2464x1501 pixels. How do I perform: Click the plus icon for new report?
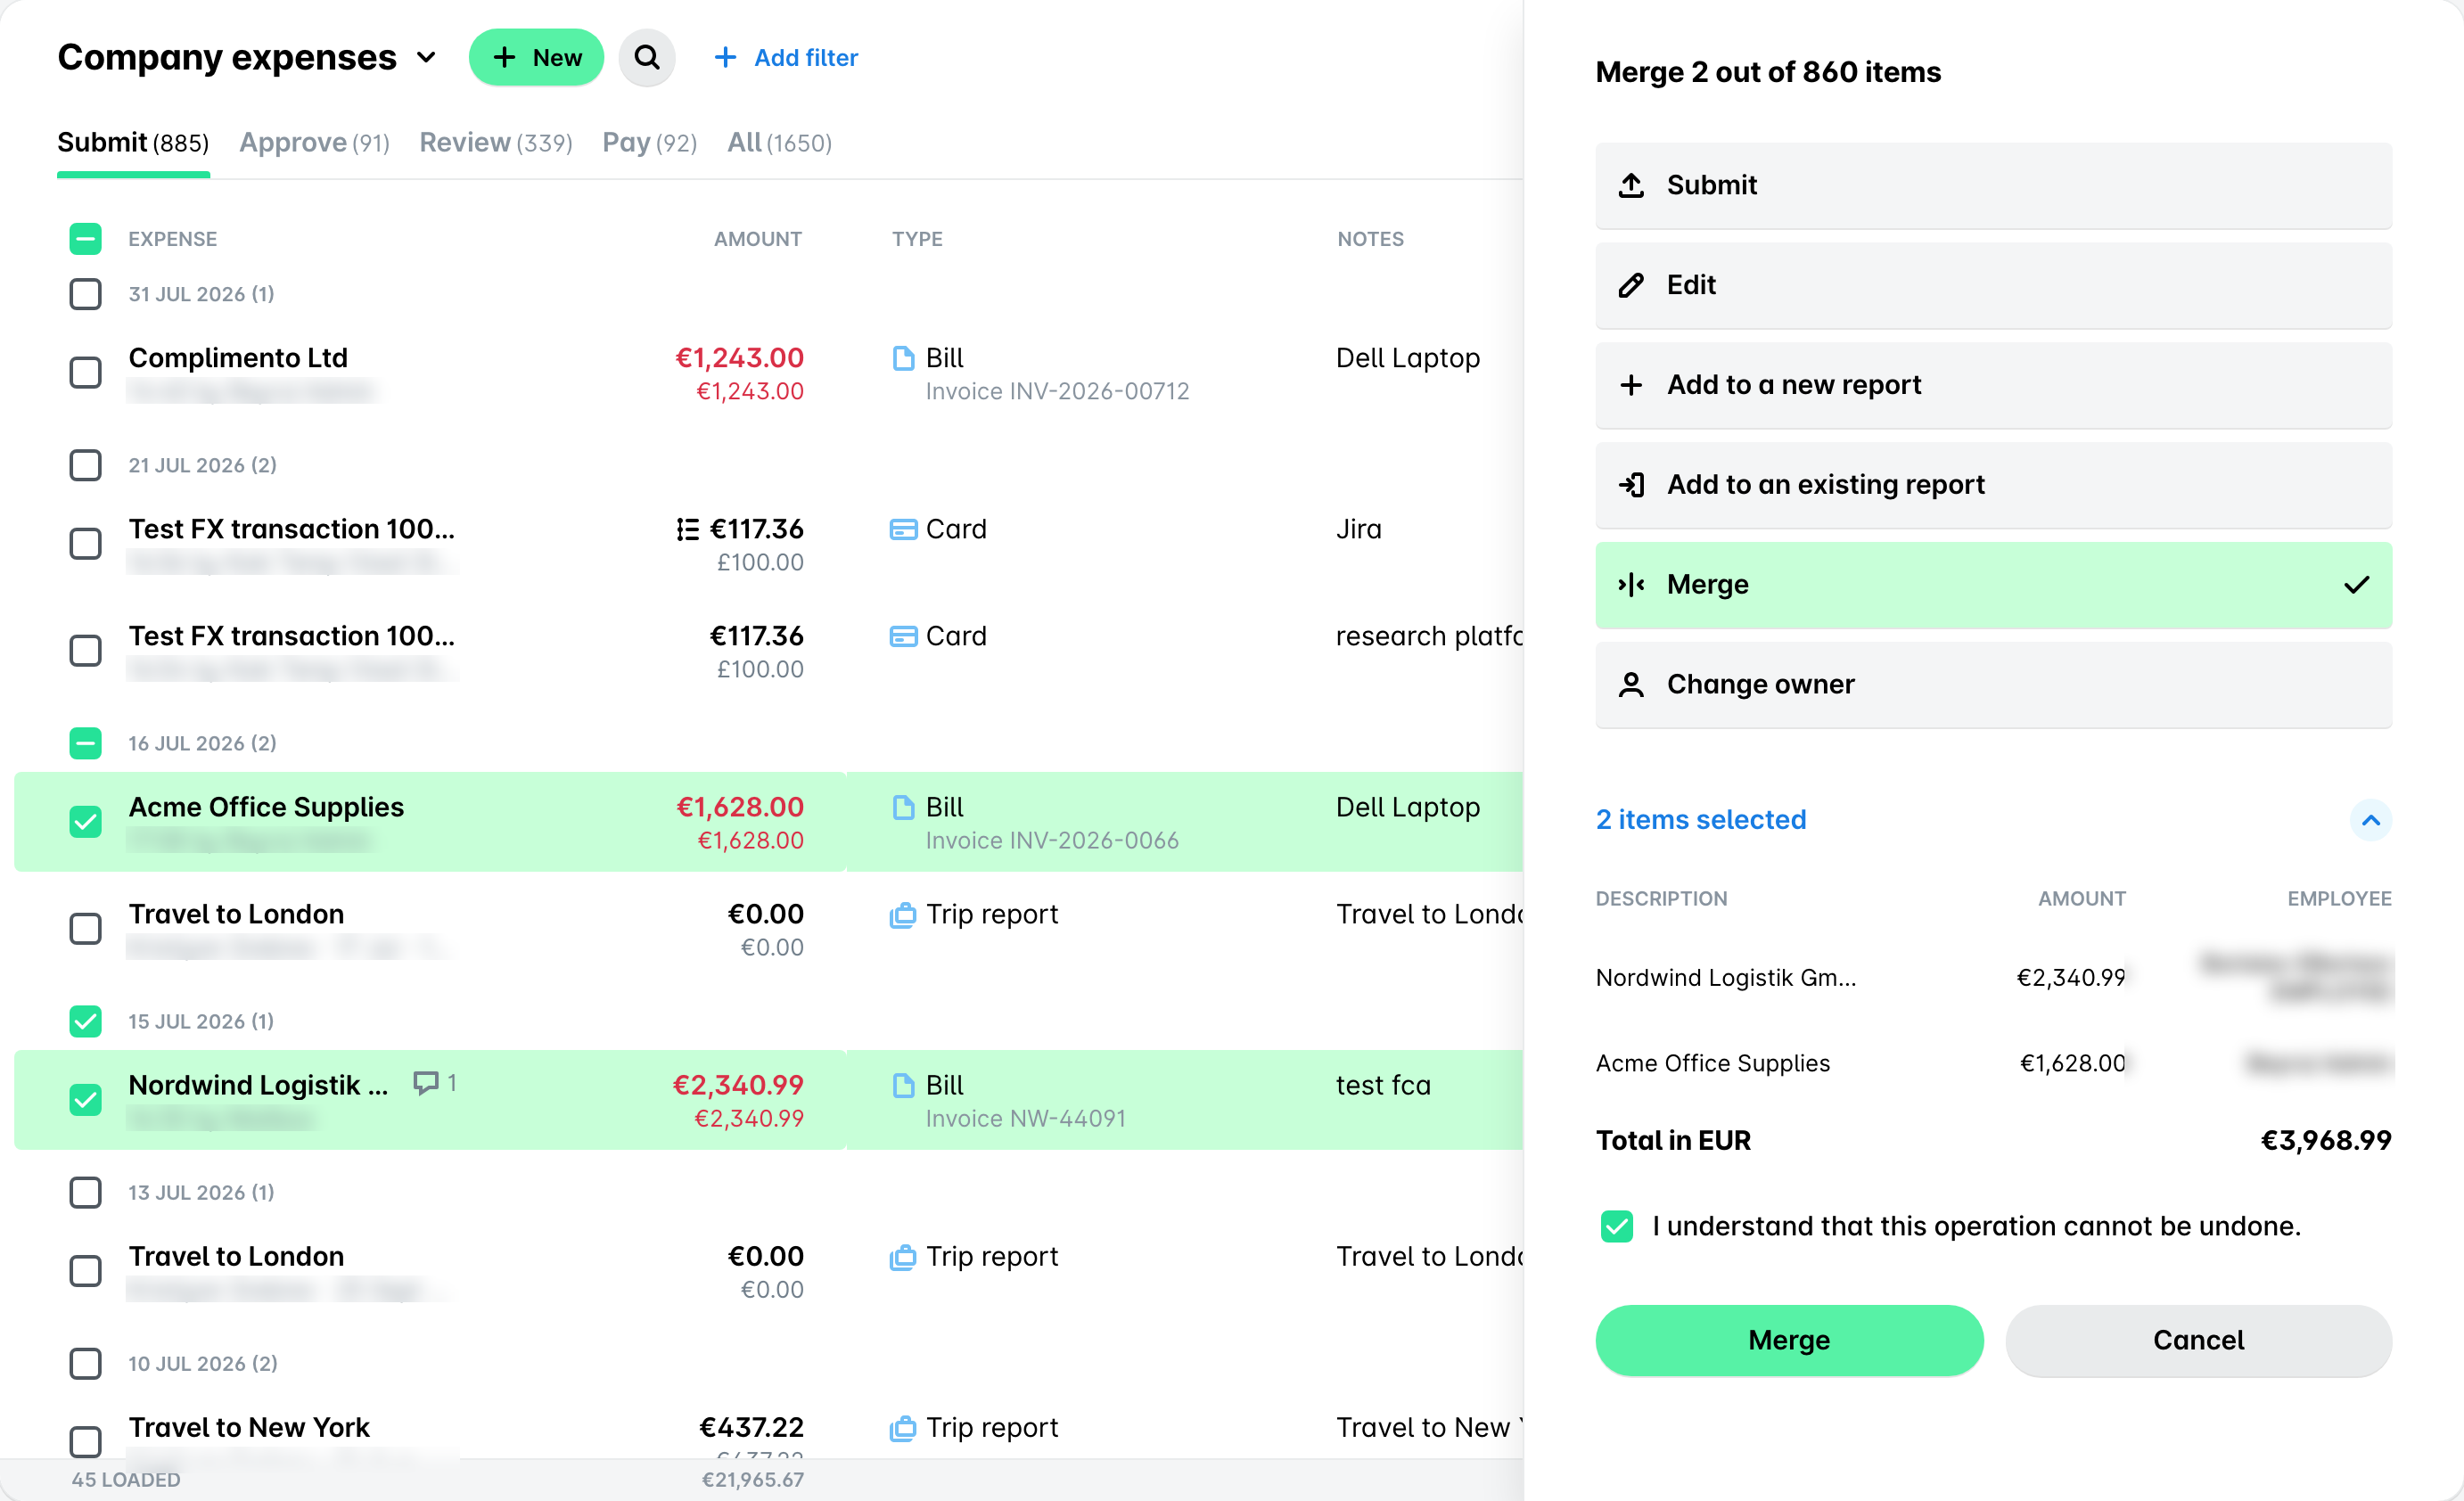coord(1631,385)
